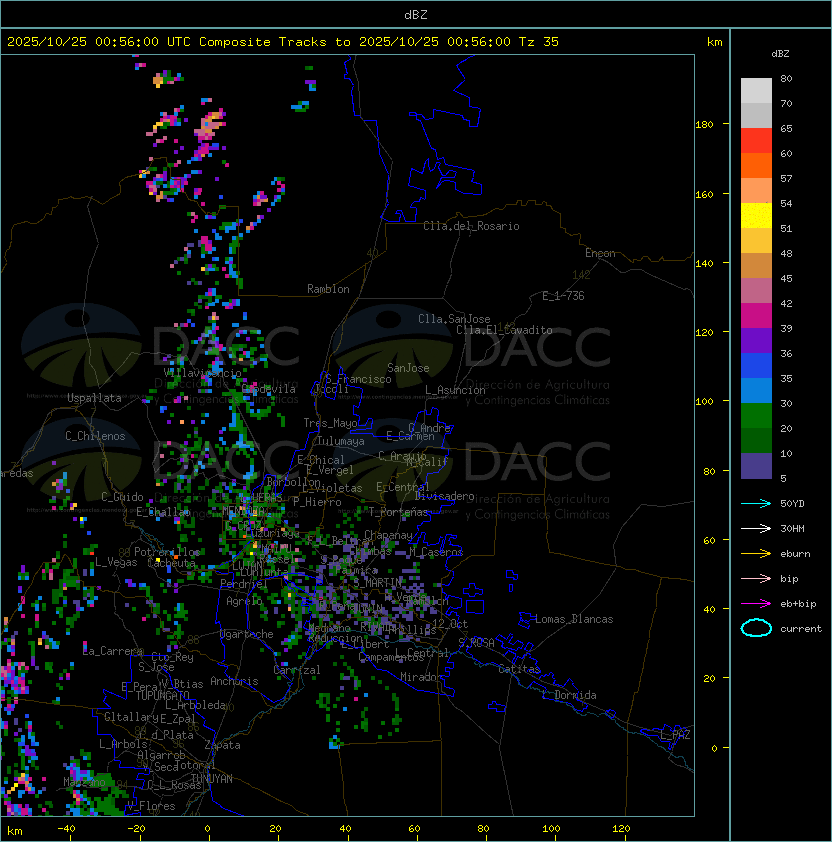Screen dimensions: 832x842
Task: Click the 'Clla.SanJose' map label
Action: [x=454, y=319]
